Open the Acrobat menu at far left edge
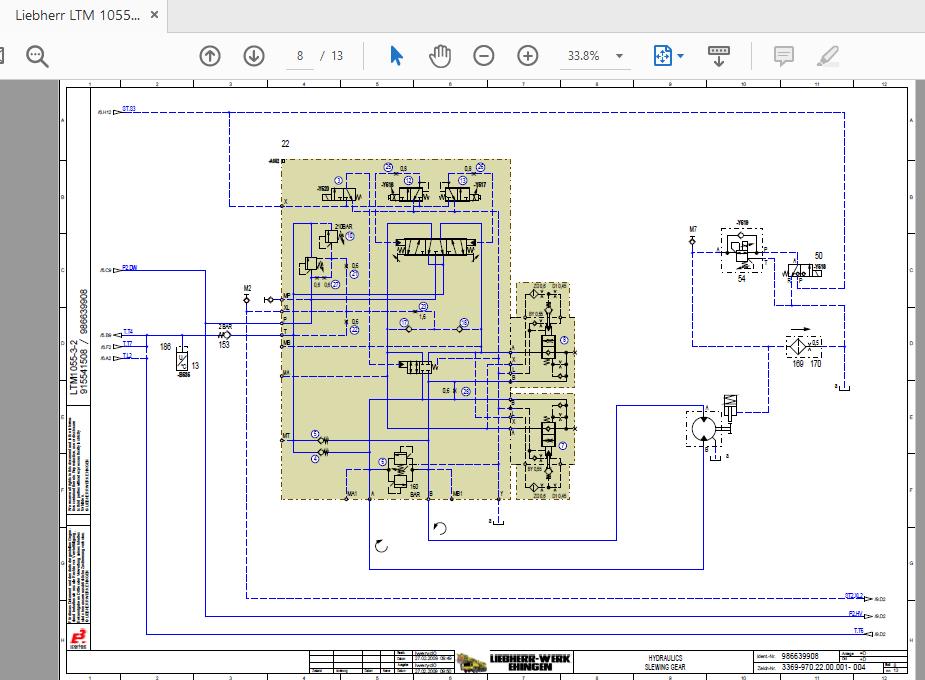Viewport: 925px width, 680px height. 4,55
